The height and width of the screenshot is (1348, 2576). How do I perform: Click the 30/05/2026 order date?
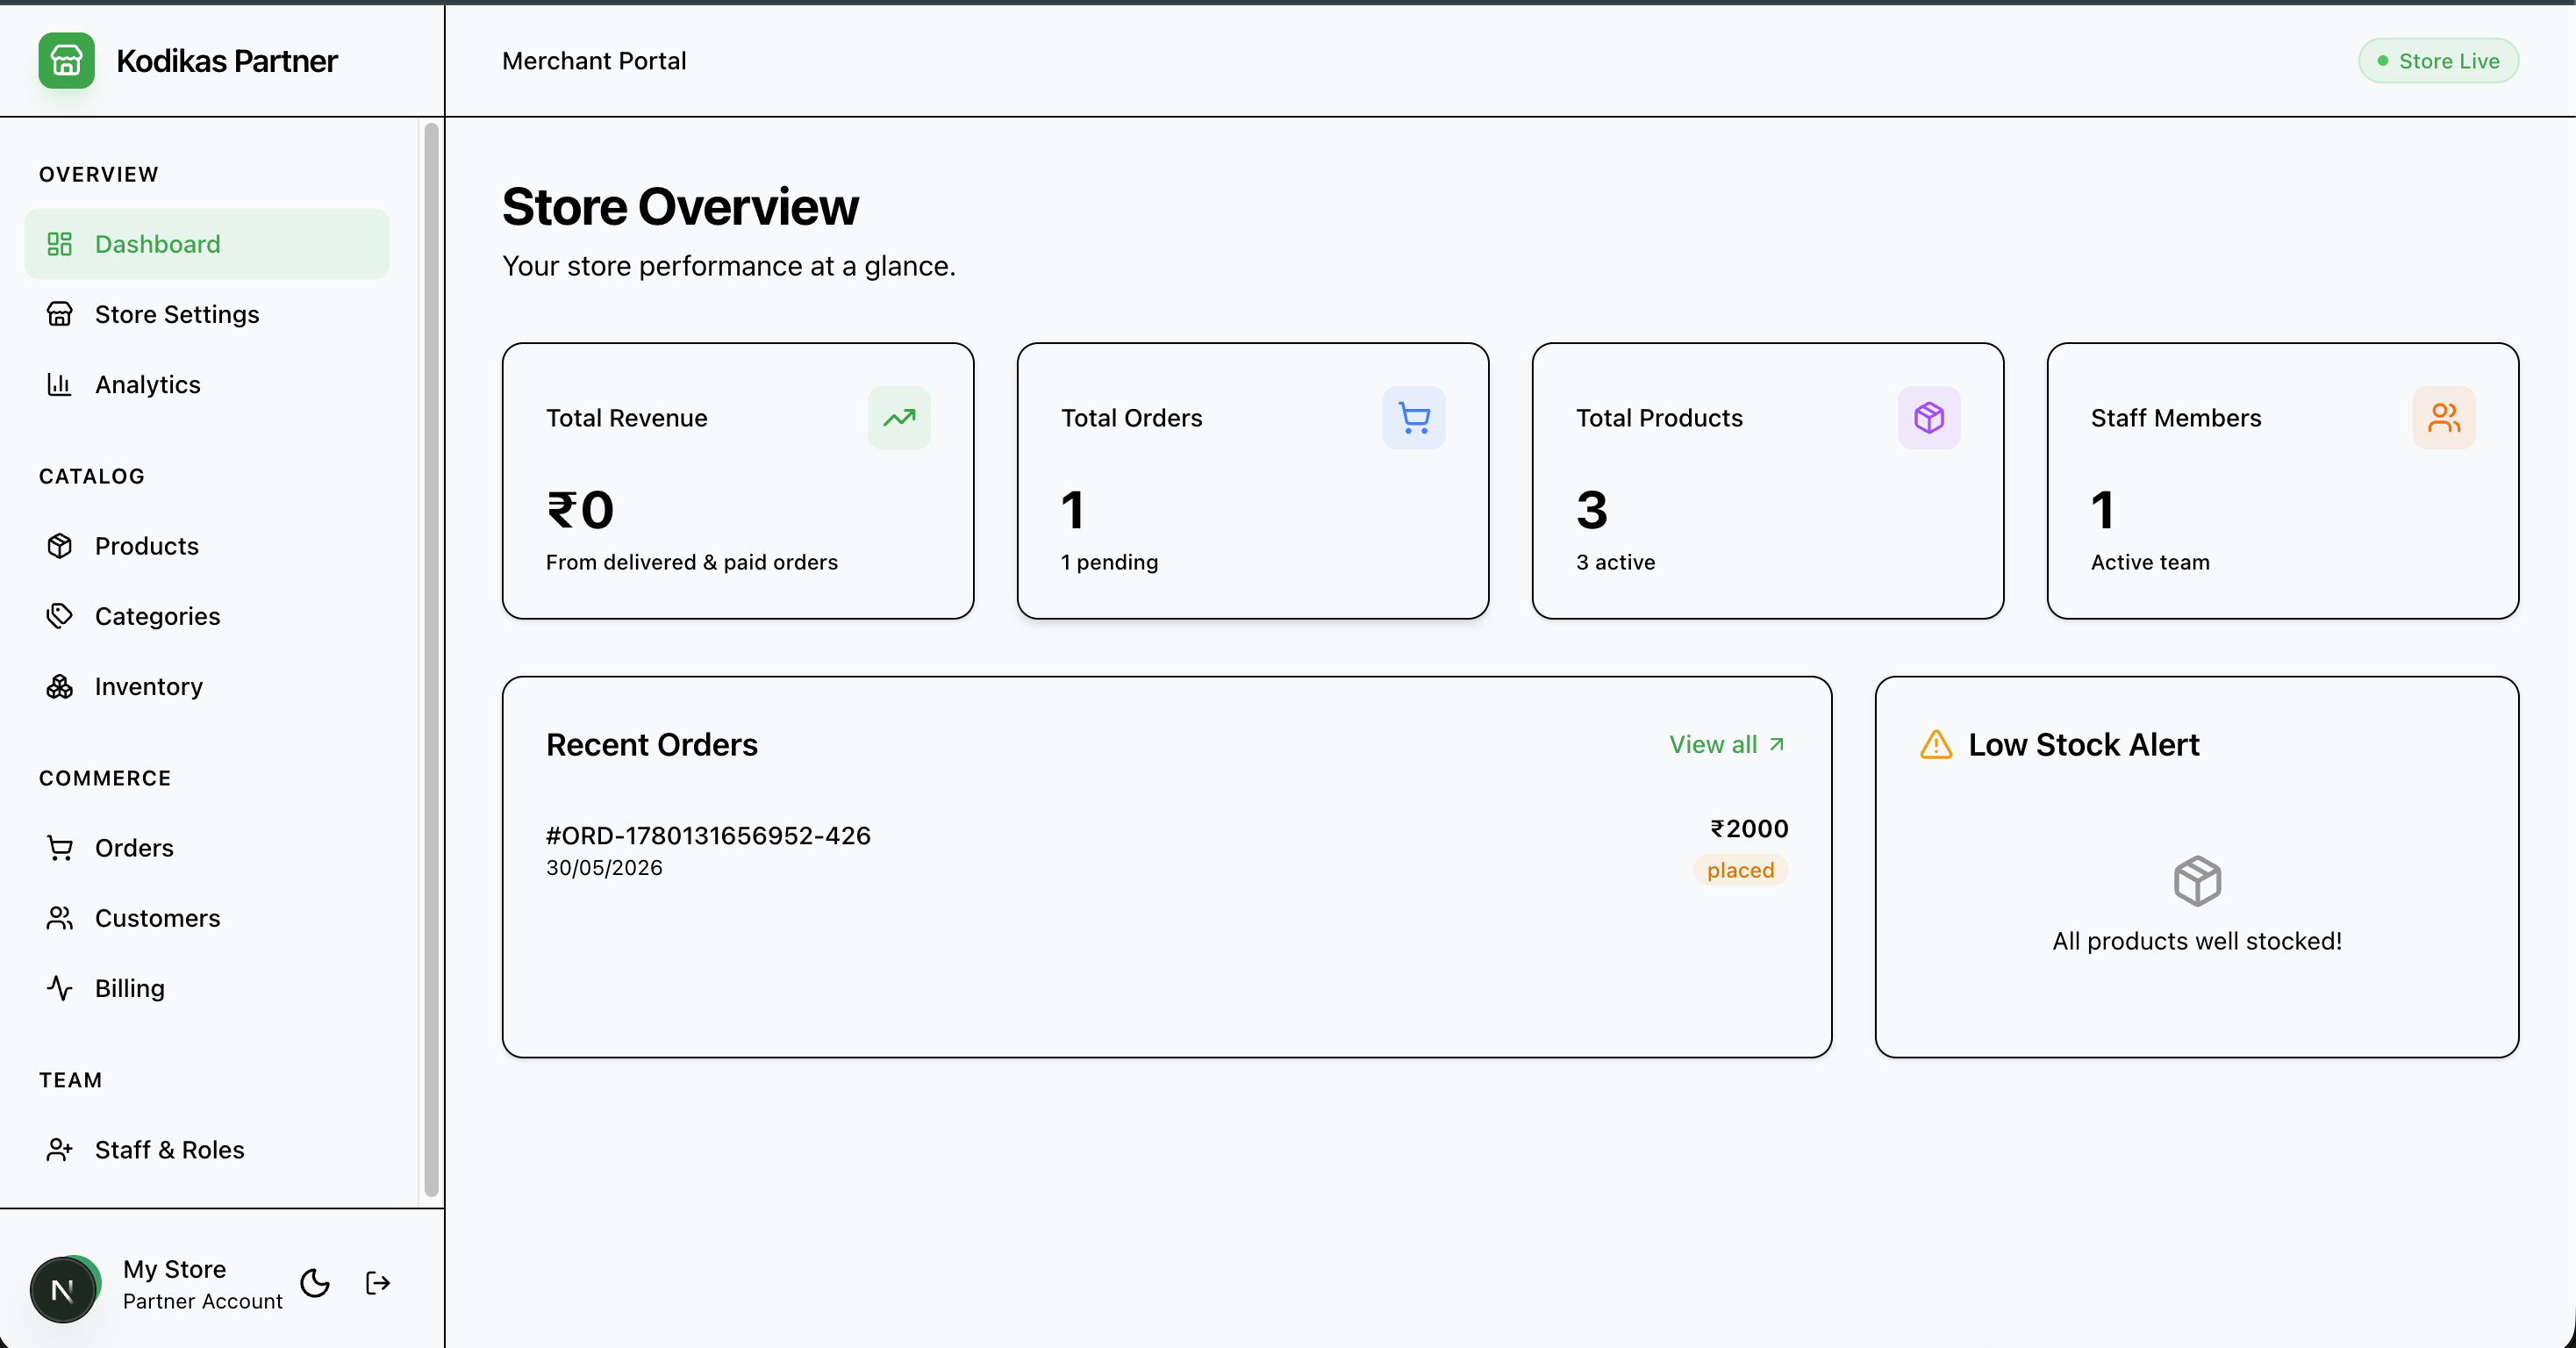click(x=604, y=868)
